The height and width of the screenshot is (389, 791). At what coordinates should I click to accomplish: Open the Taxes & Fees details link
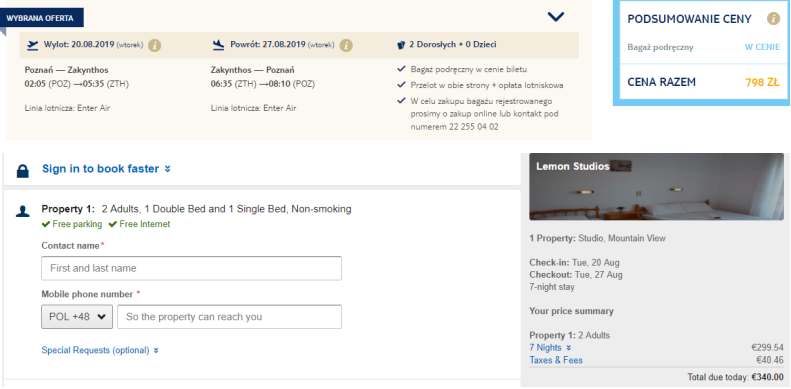[x=556, y=360]
